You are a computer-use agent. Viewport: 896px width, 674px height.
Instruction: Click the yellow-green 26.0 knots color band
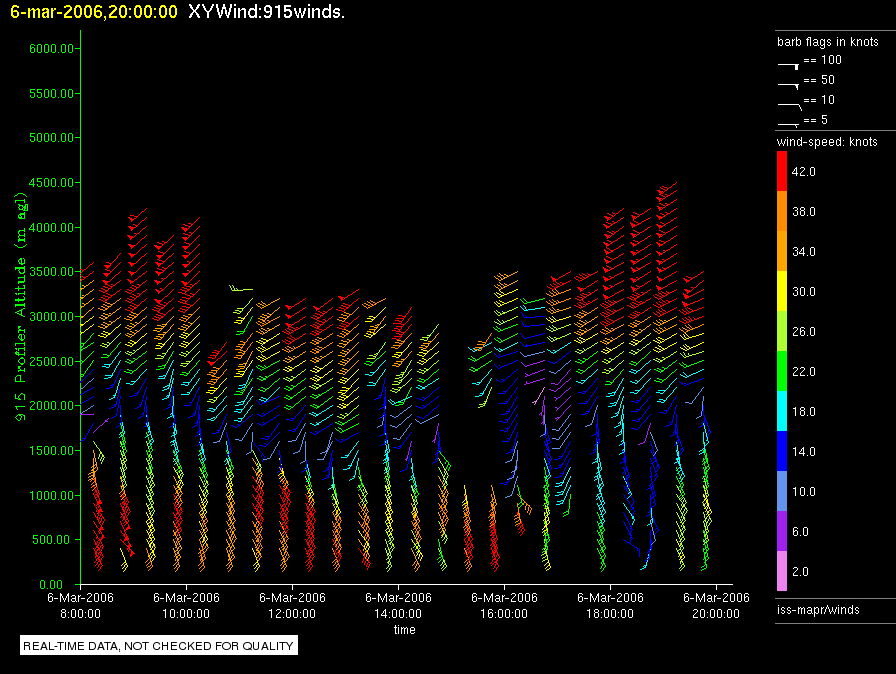click(x=782, y=331)
